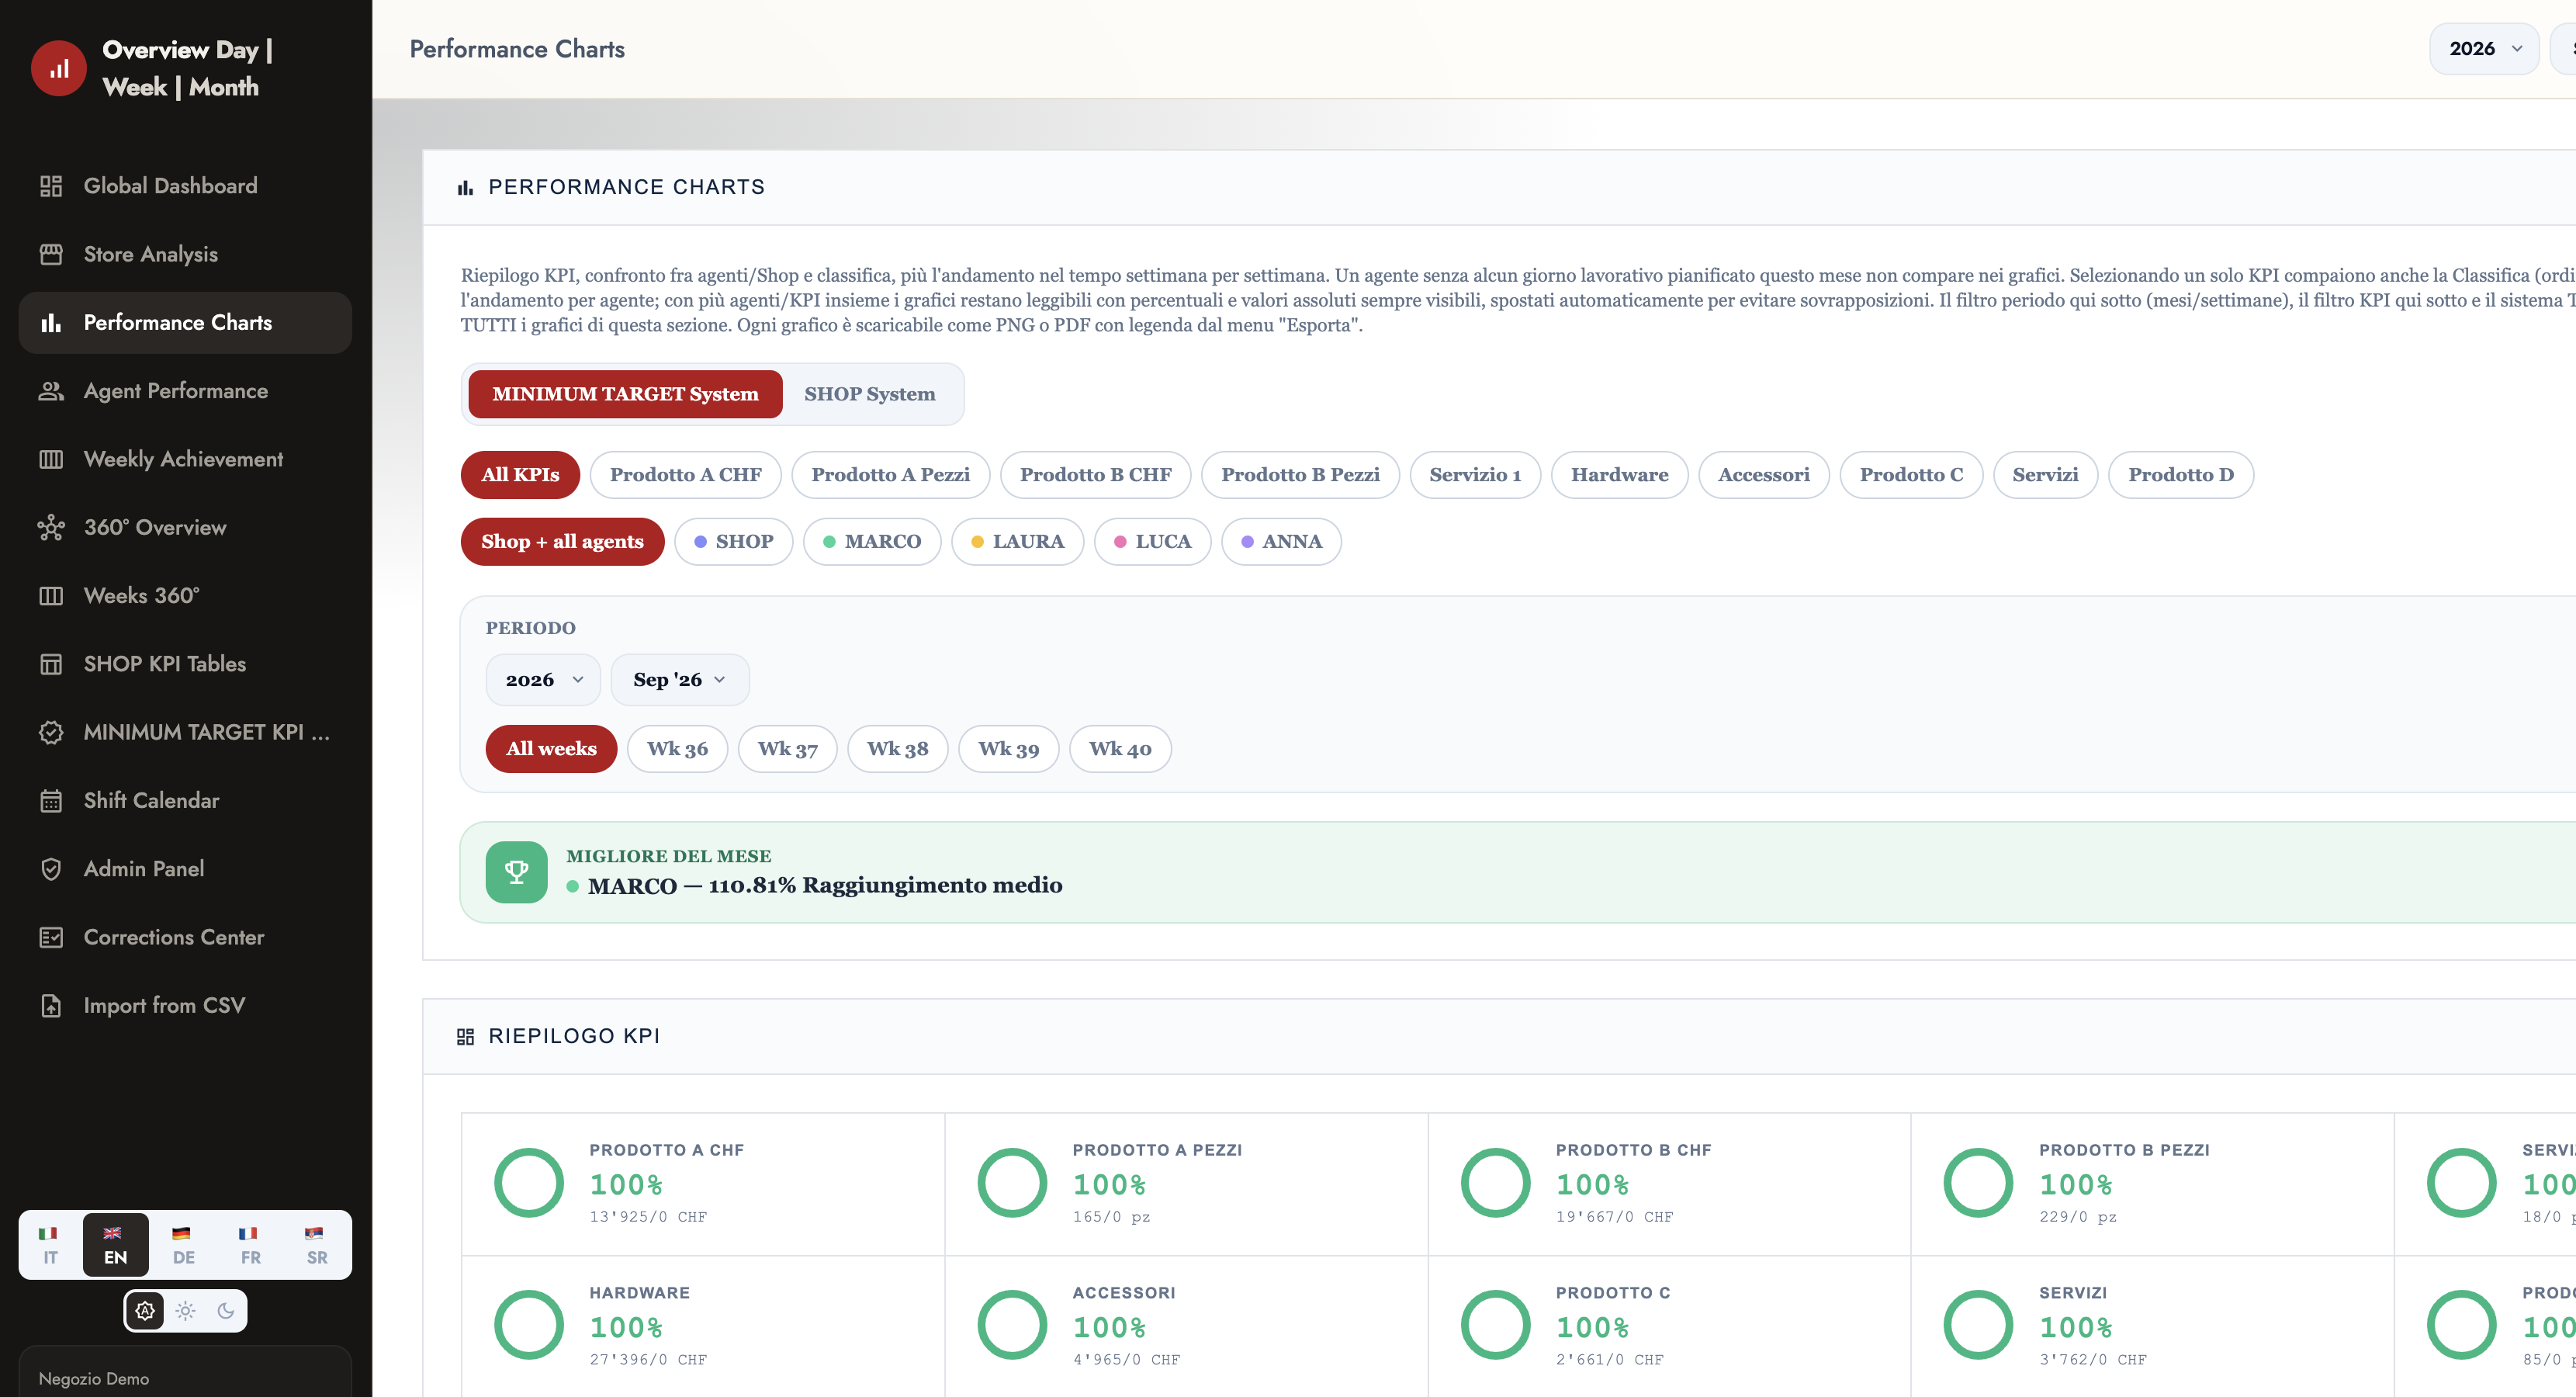This screenshot has width=2576, height=1397.
Task: Open Shift Calendar page
Action: (x=185, y=801)
